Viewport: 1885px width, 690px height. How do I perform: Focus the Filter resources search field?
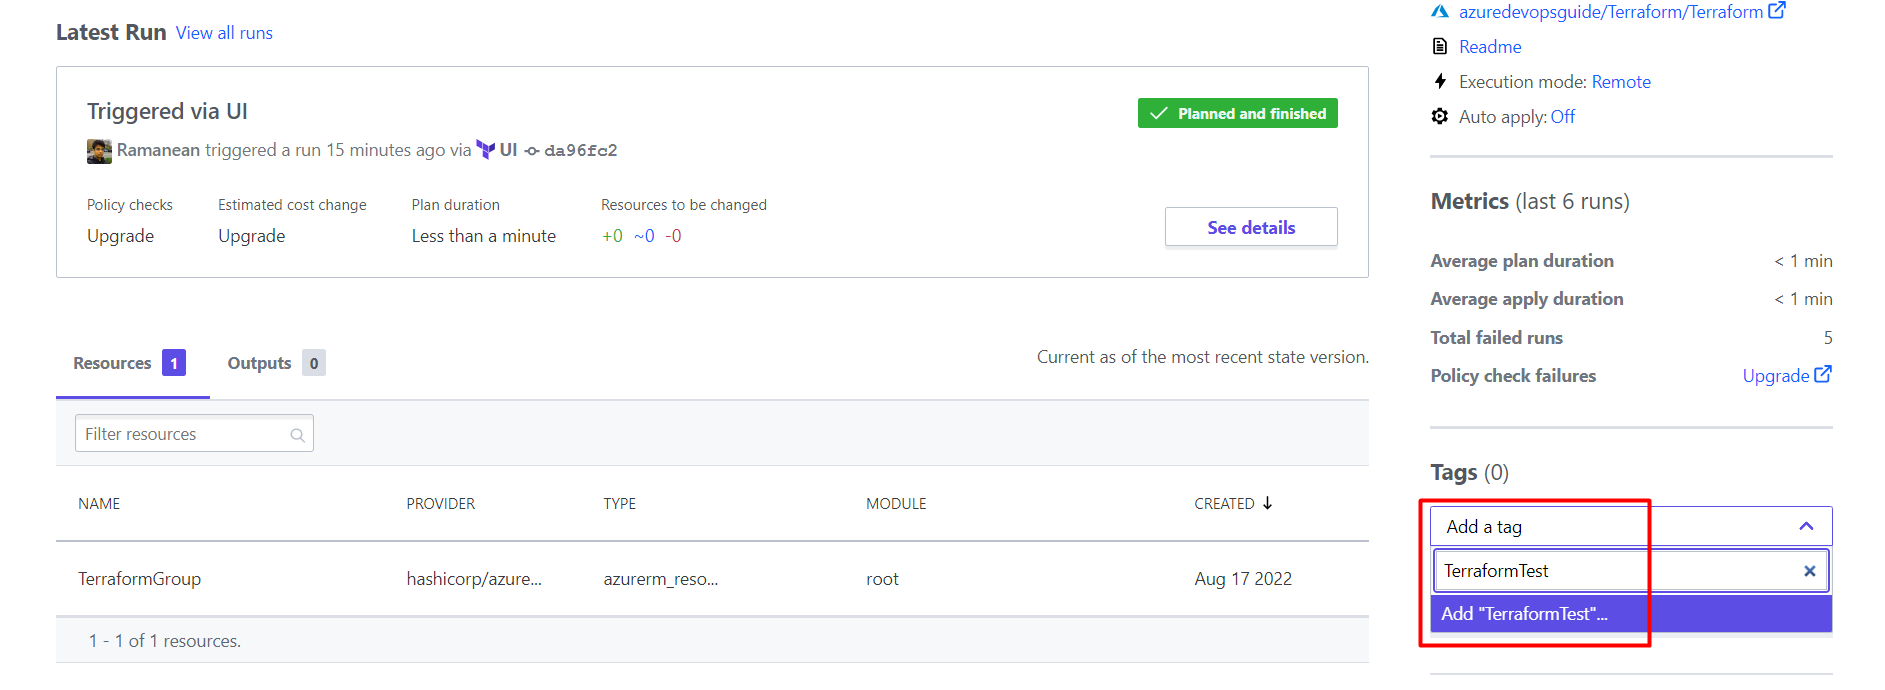194,433
